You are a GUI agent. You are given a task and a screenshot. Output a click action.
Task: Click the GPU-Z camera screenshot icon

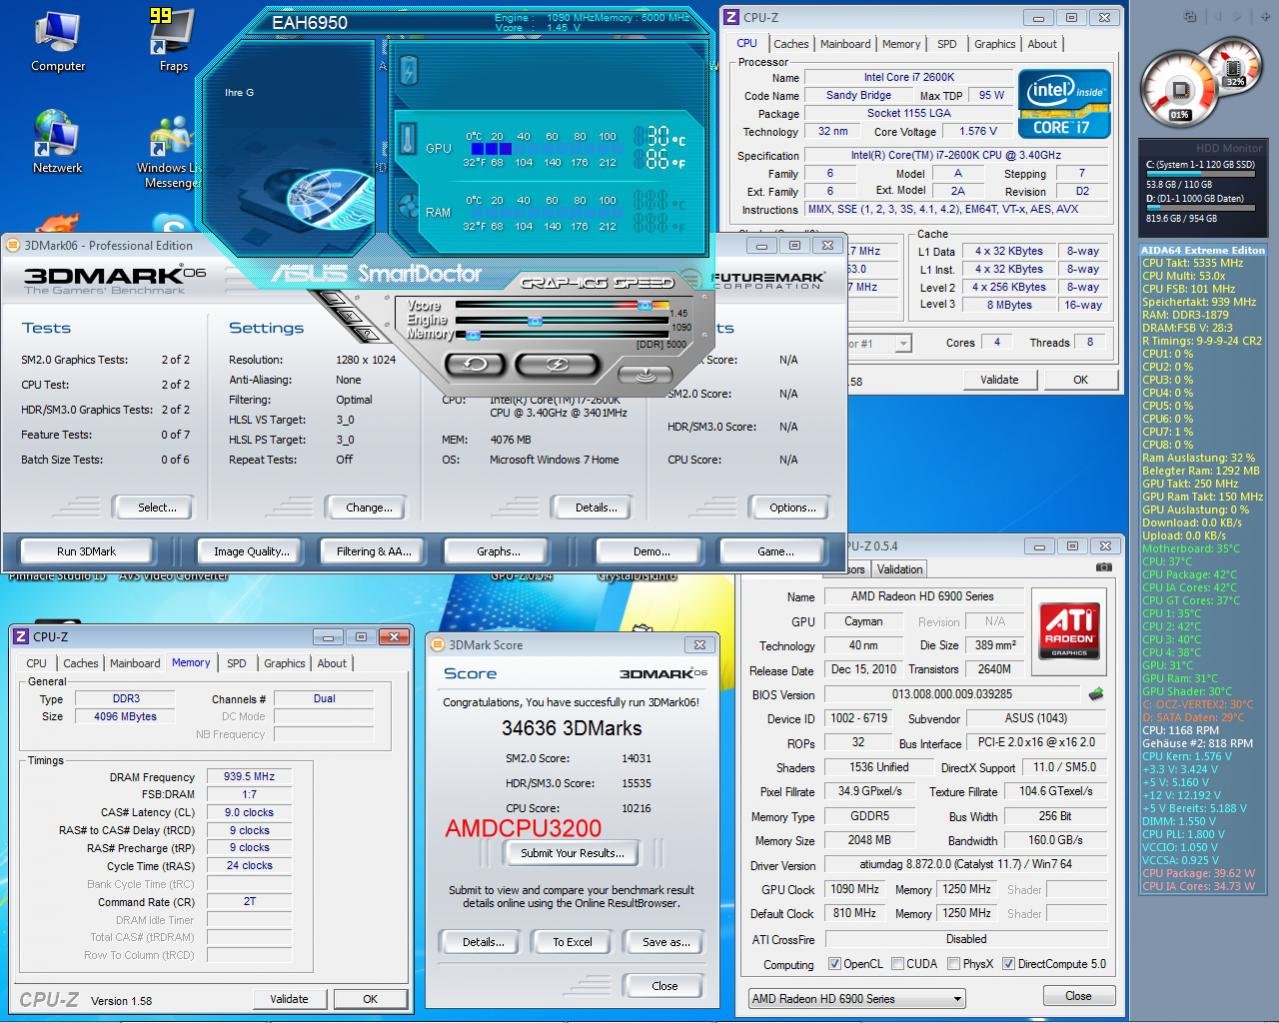pyautogui.click(x=1103, y=567)
